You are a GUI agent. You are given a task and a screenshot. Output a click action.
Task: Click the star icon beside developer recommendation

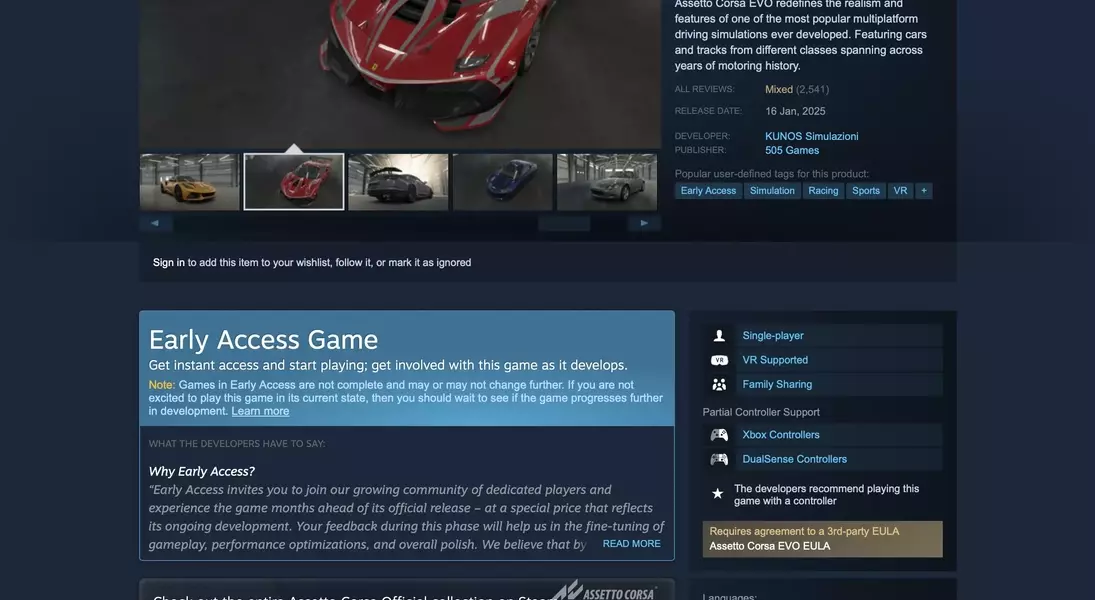pos(717,494)
